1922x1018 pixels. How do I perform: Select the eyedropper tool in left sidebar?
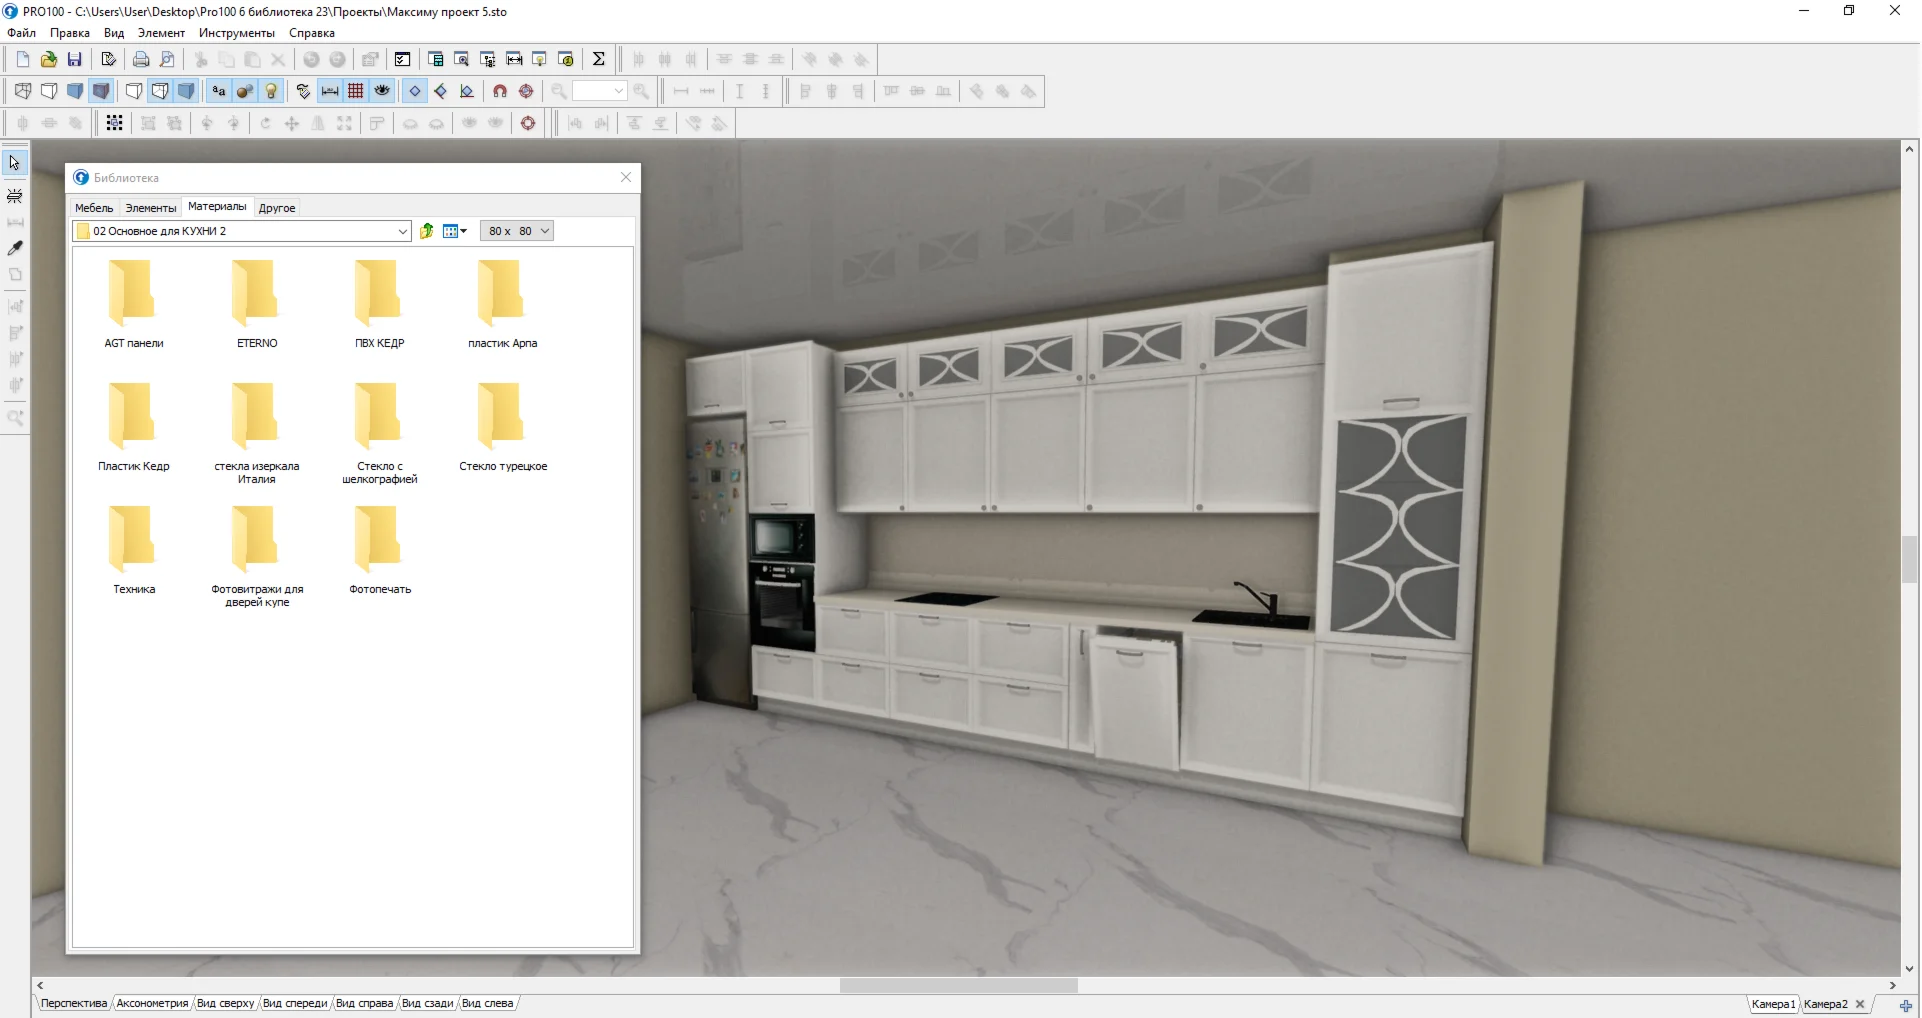coord(15,248)
